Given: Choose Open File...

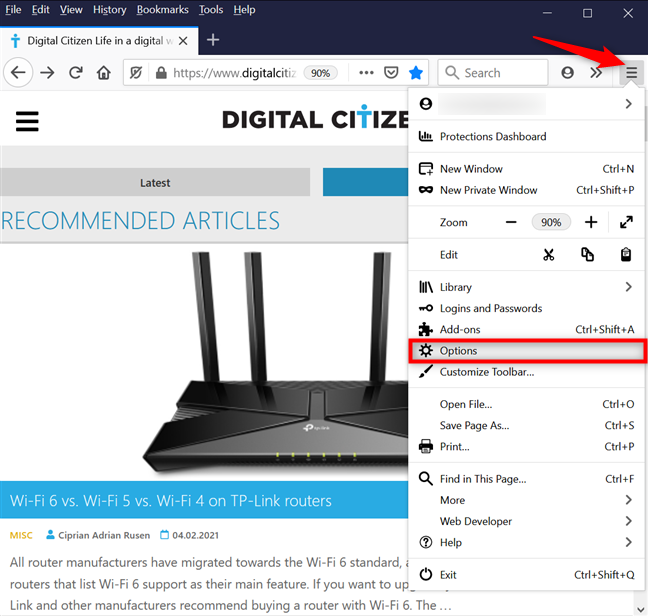Looking at the screenshot, I should [526, 404].
